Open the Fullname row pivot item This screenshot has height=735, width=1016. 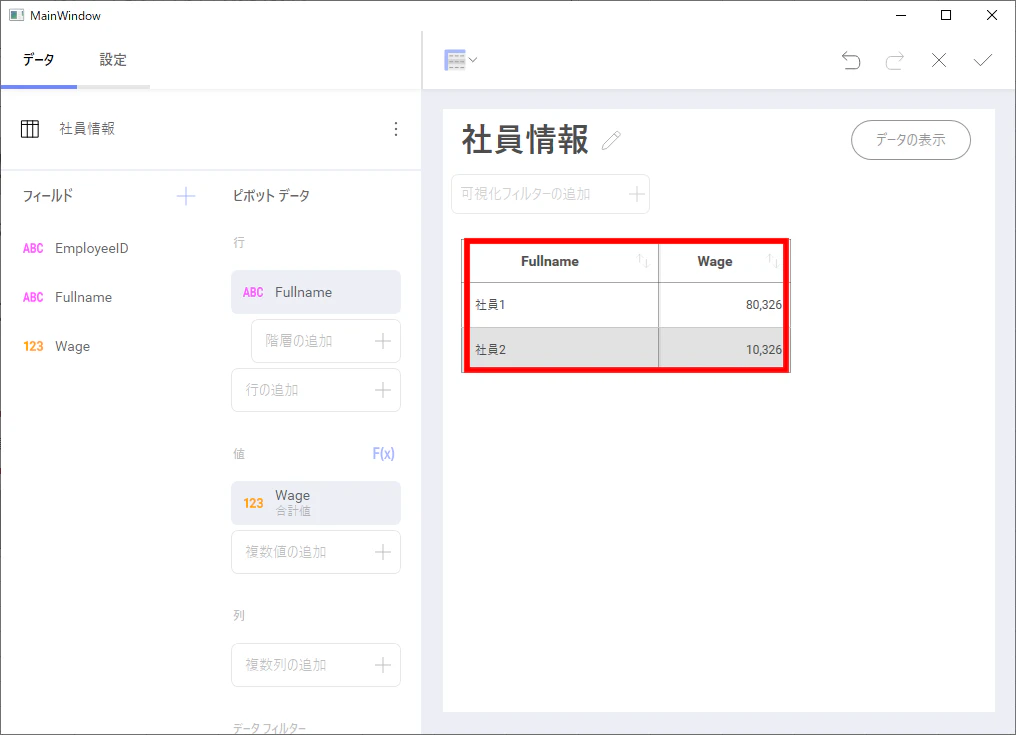tap(316, 292)
